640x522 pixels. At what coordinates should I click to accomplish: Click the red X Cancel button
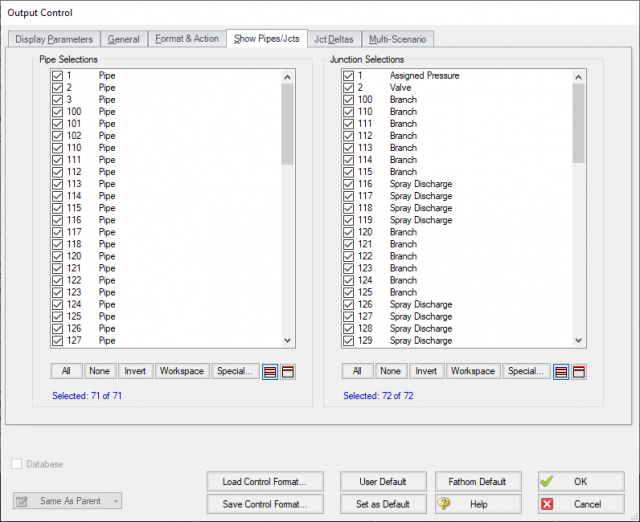pos(581,504)
